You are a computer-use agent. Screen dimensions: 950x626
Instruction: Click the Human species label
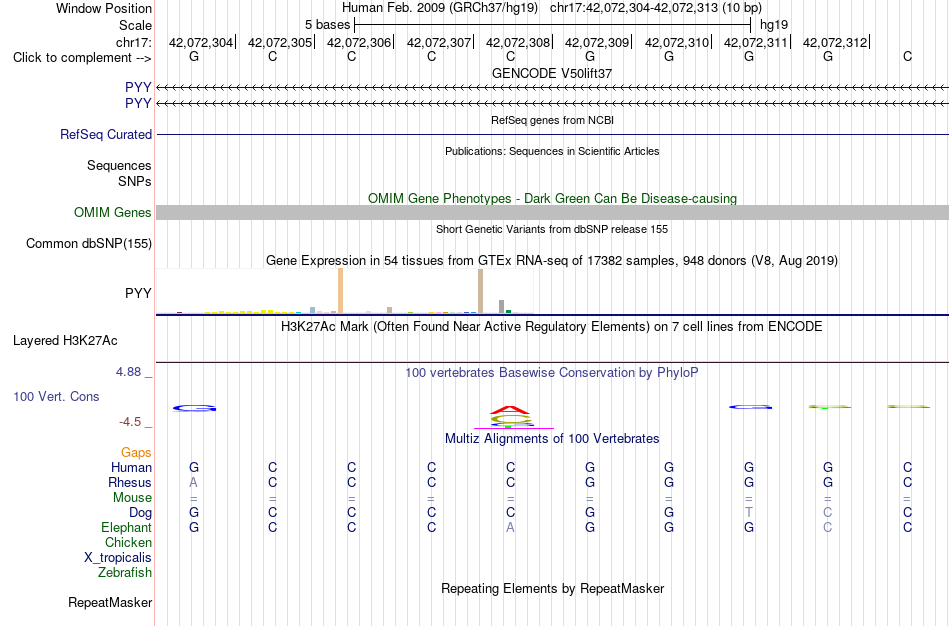click(131, 467)
